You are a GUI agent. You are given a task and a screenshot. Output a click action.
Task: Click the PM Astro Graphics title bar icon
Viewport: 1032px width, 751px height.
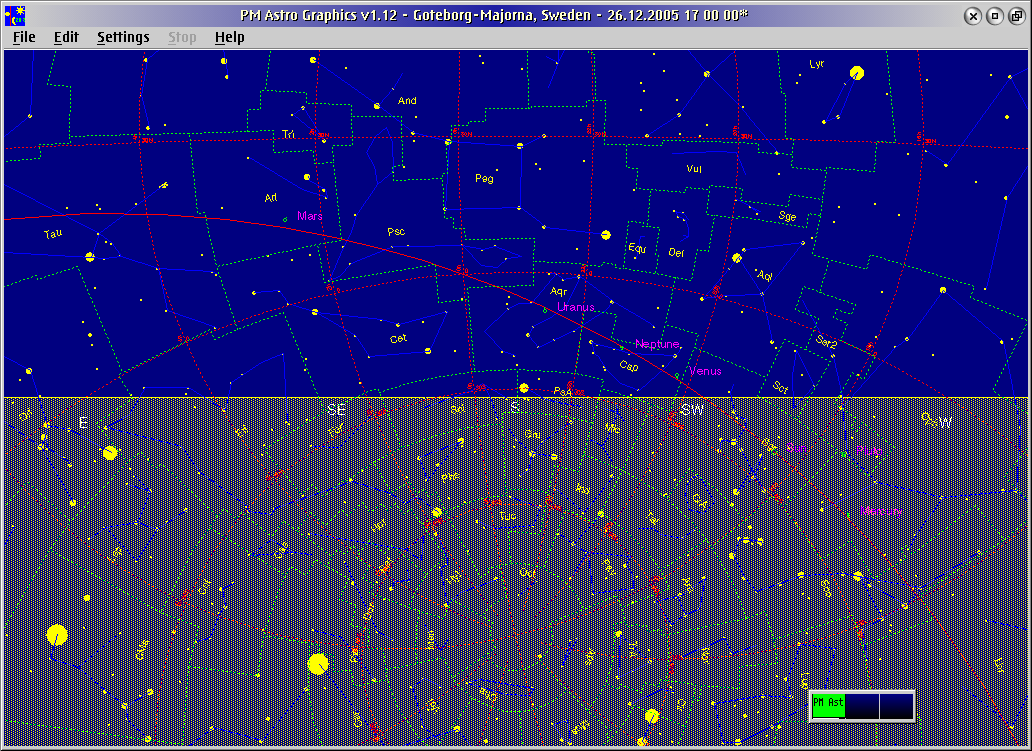pos(14,16)
